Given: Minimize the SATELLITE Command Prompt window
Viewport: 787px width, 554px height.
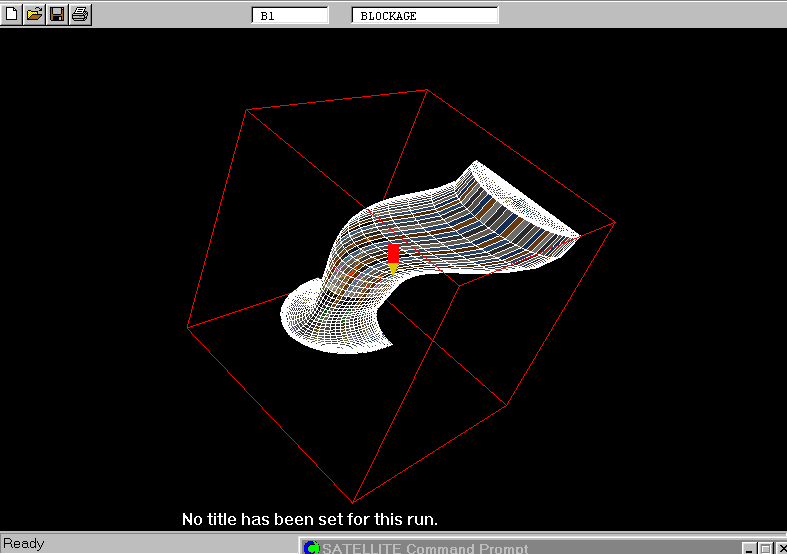Looking at the screenshot, I should pyautogui.click(x=749, y=548).
